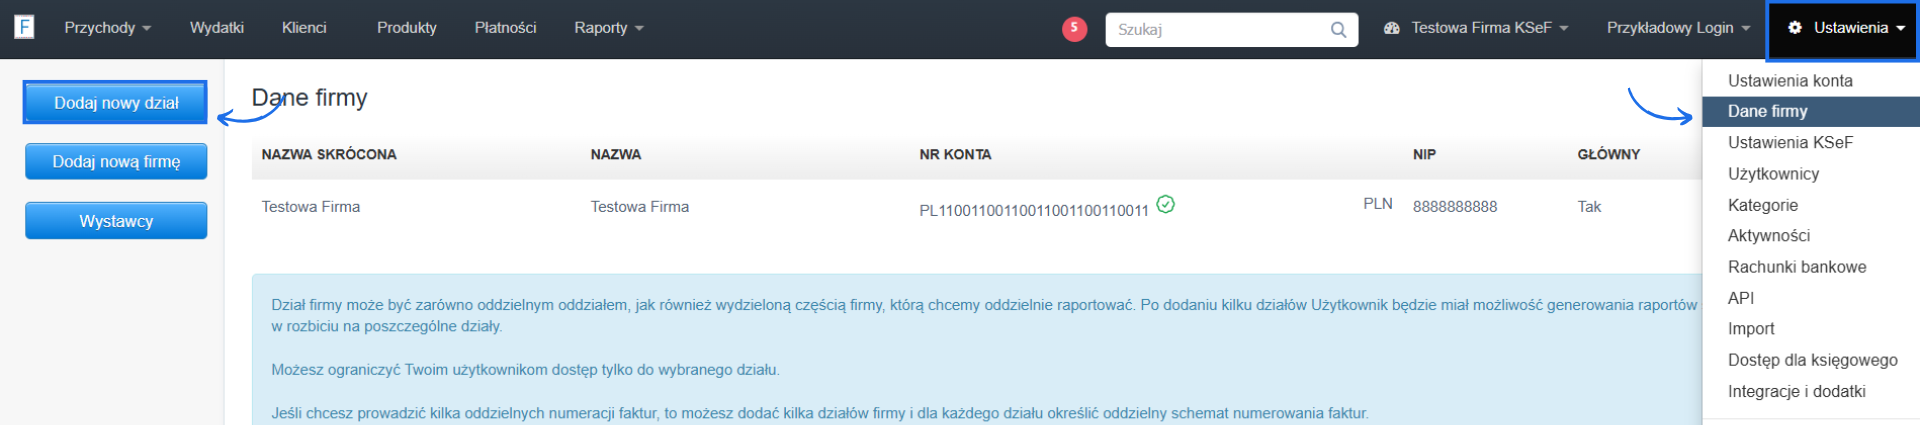Click the Dodaj nową firmę button
This screenshot has height=425, width=1920.
(116, 162)
